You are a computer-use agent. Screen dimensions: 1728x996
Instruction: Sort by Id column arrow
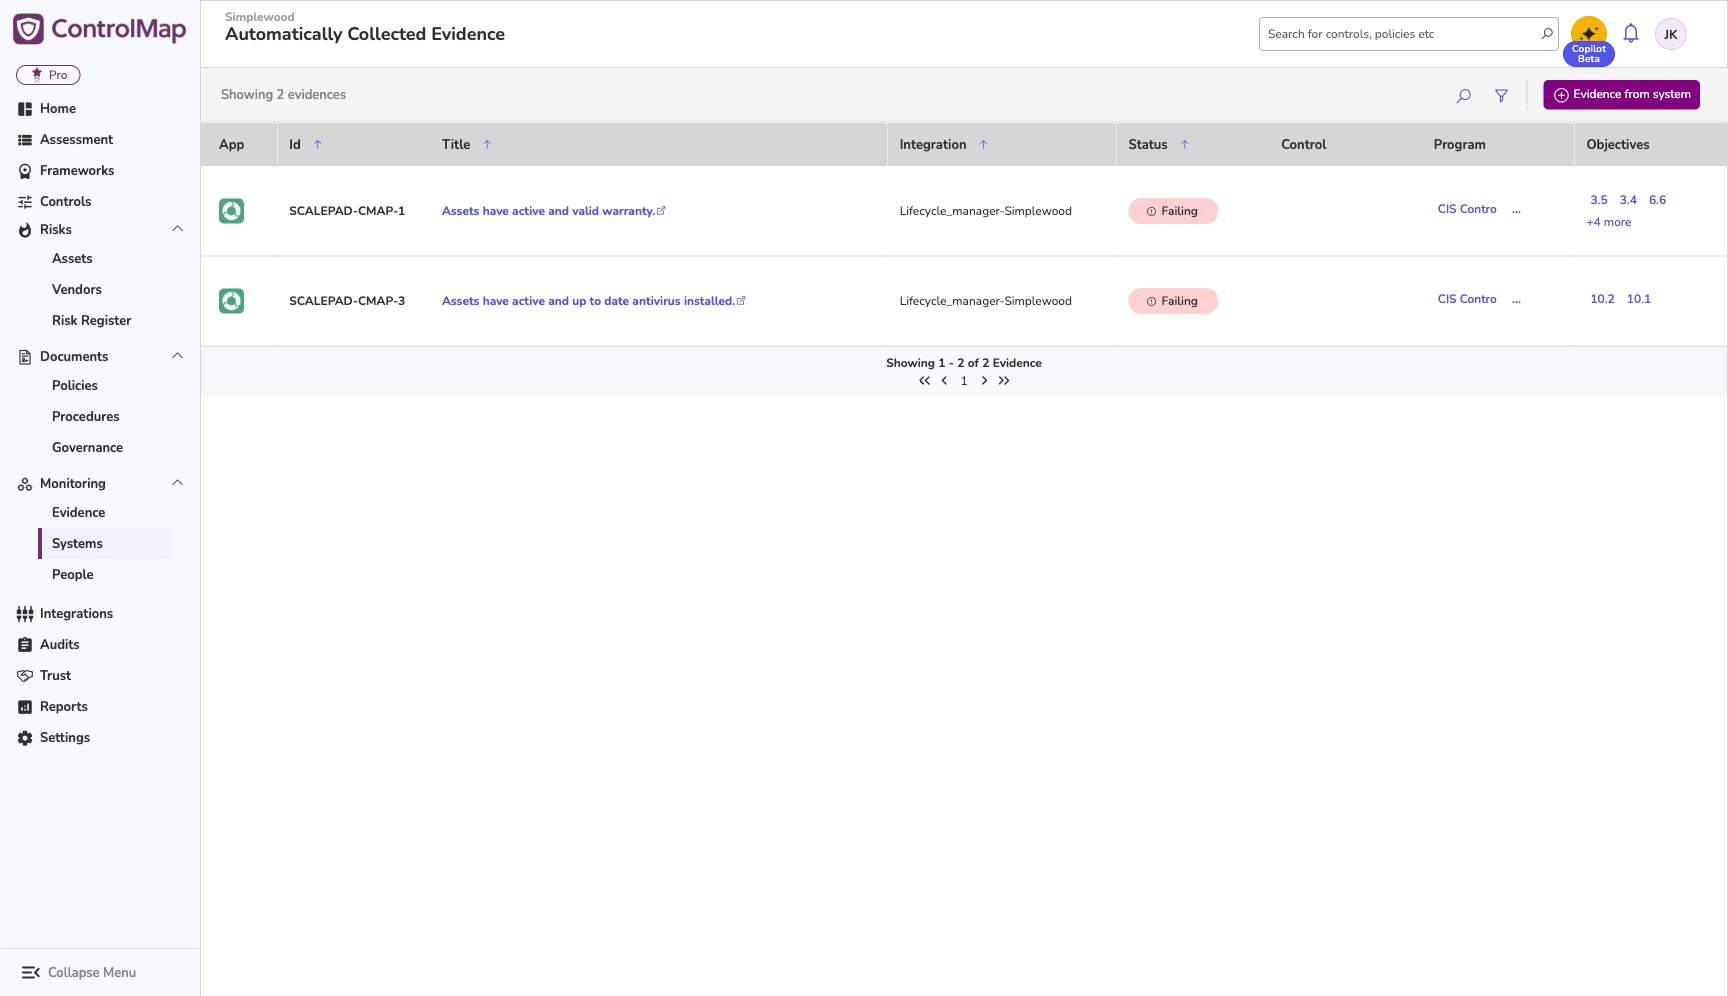point(318,145)
